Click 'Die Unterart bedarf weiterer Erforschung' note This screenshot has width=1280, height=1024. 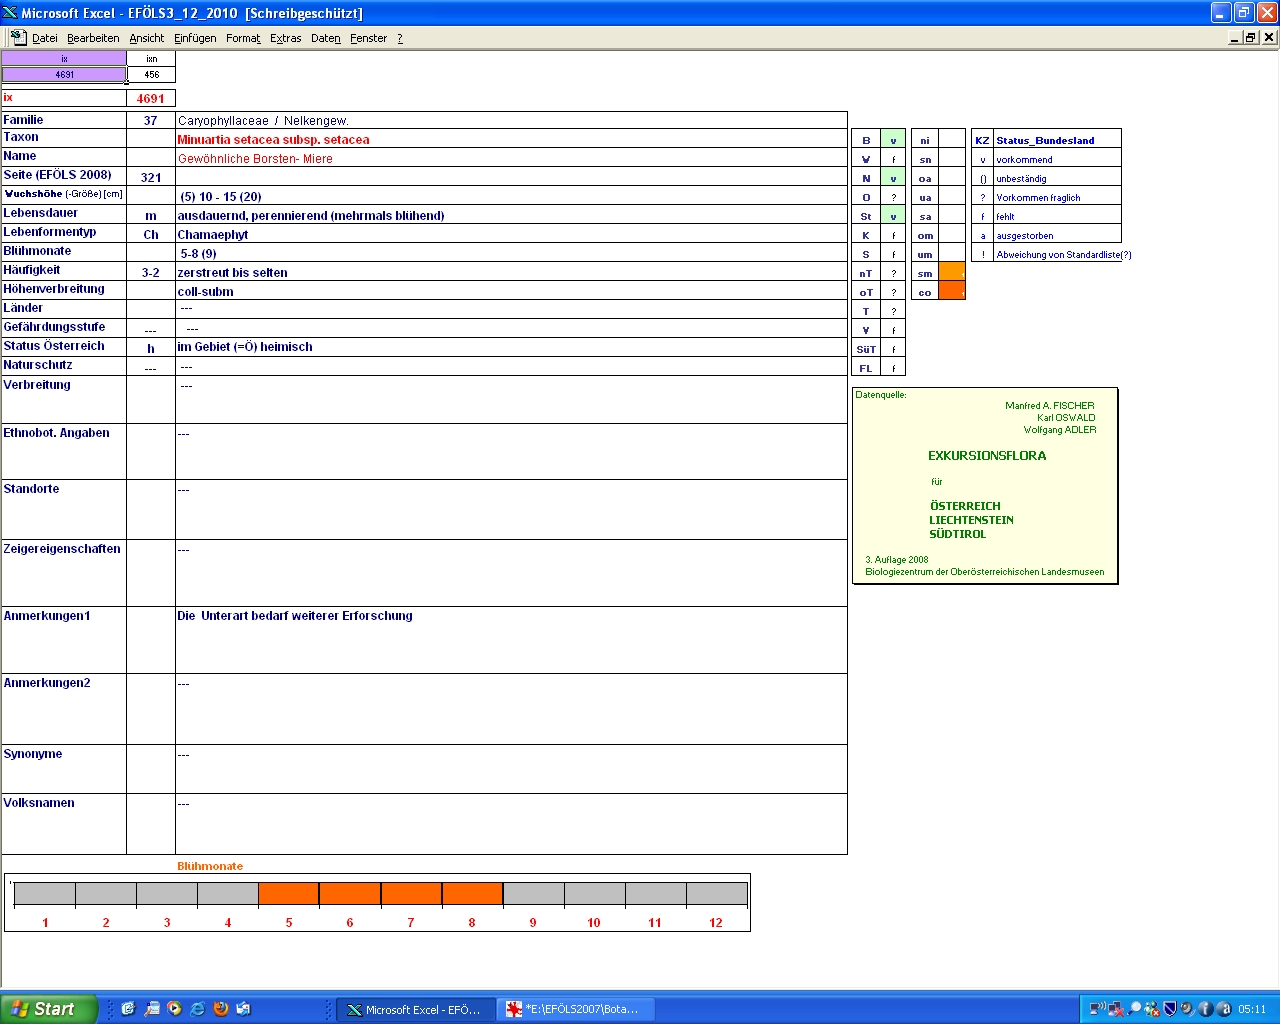tap(295, 616)
